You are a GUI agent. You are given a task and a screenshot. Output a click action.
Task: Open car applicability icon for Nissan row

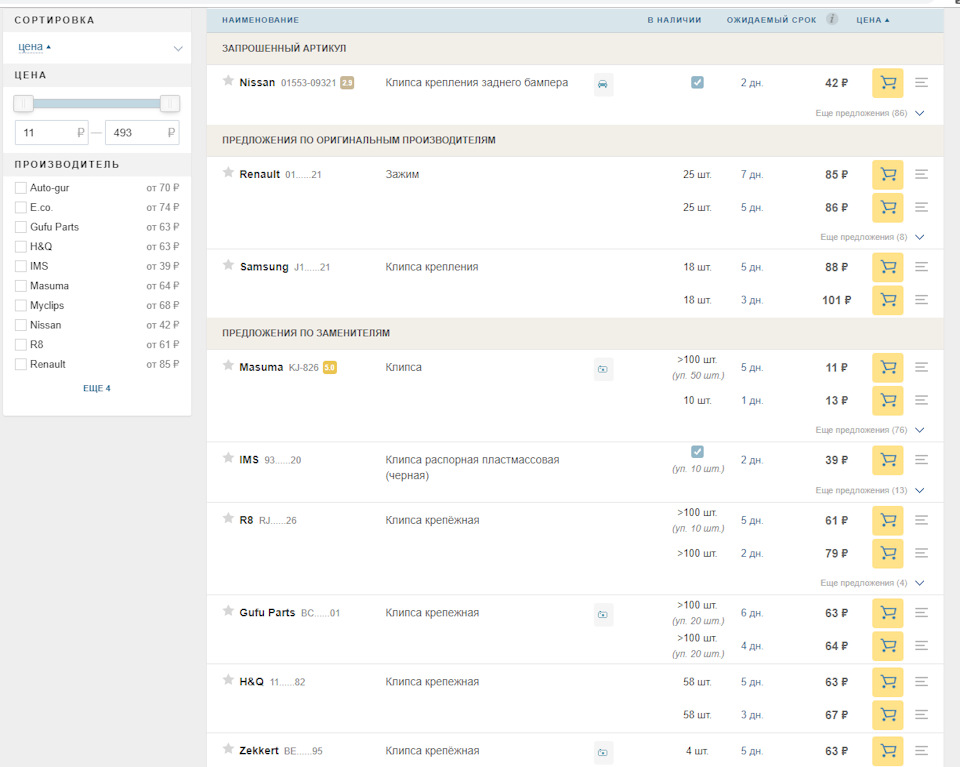click(603, 84)
